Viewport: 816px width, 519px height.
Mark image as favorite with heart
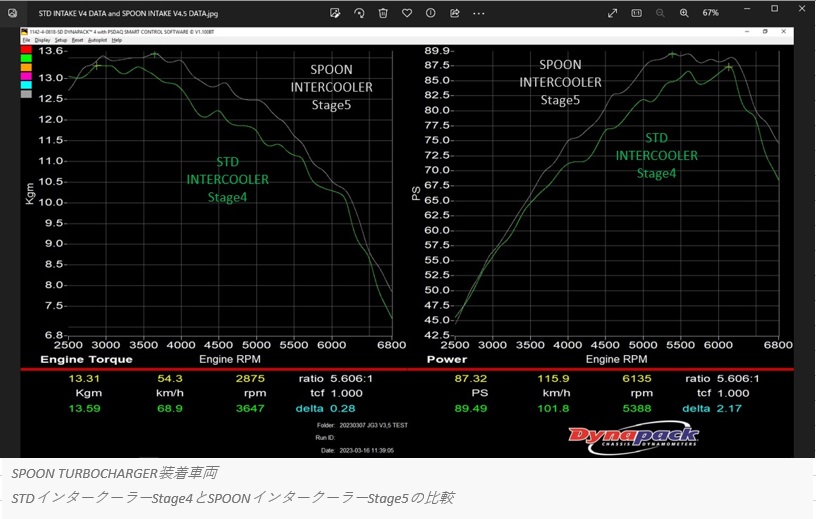click(x=406, y=13)
